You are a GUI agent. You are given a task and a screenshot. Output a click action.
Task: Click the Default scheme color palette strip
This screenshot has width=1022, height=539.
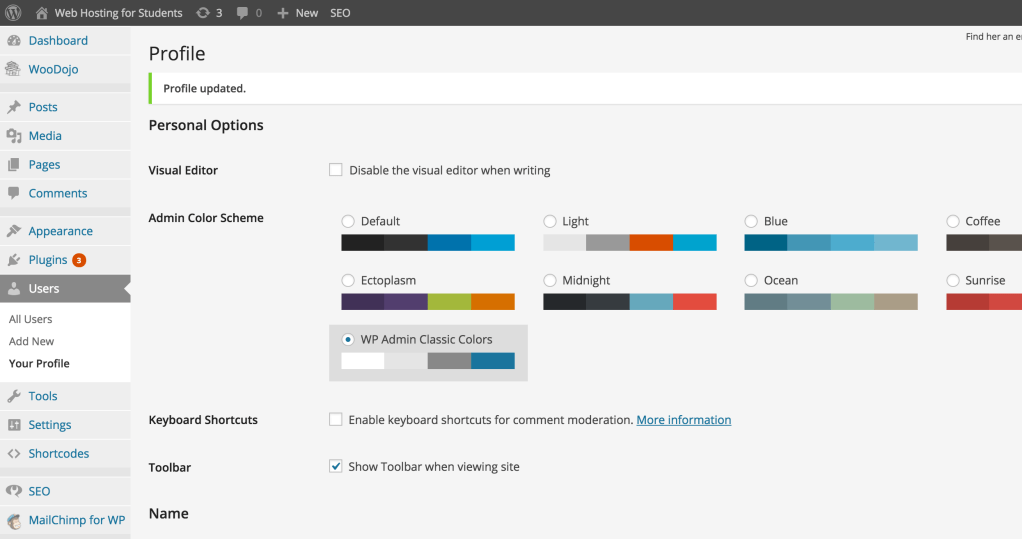[428, 242]
